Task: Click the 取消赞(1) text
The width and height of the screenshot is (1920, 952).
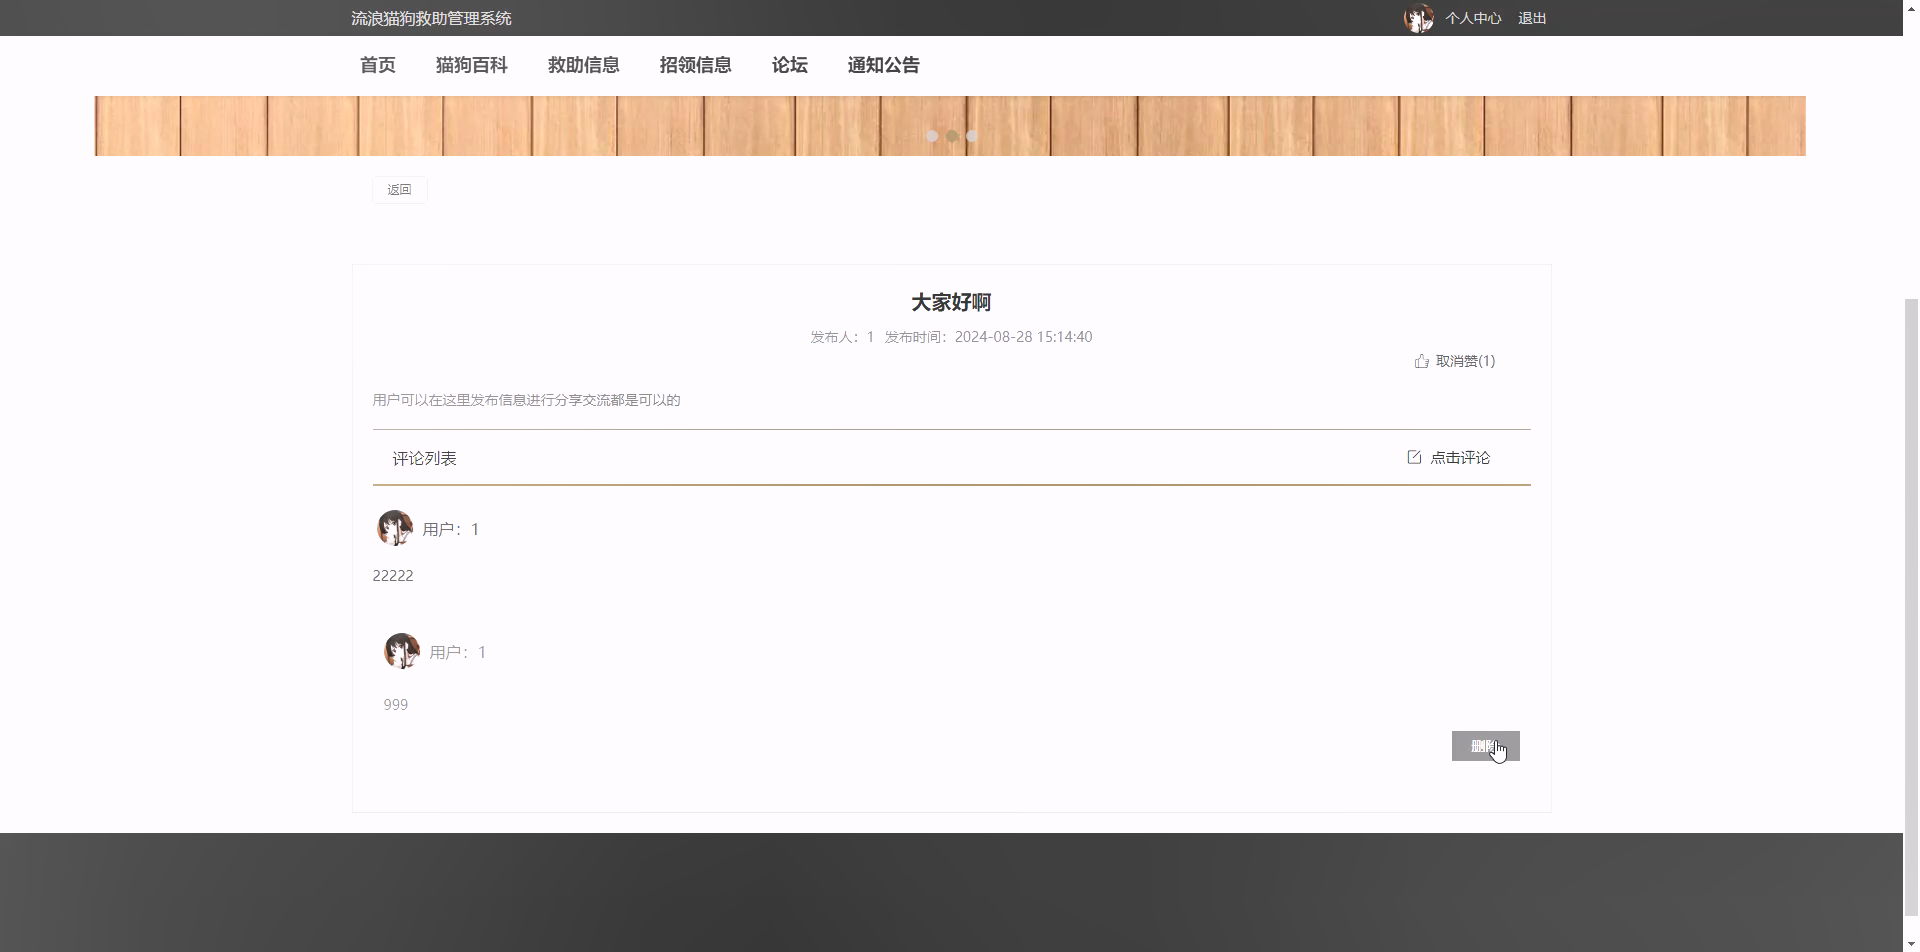Action: (x=1465, y=361)
